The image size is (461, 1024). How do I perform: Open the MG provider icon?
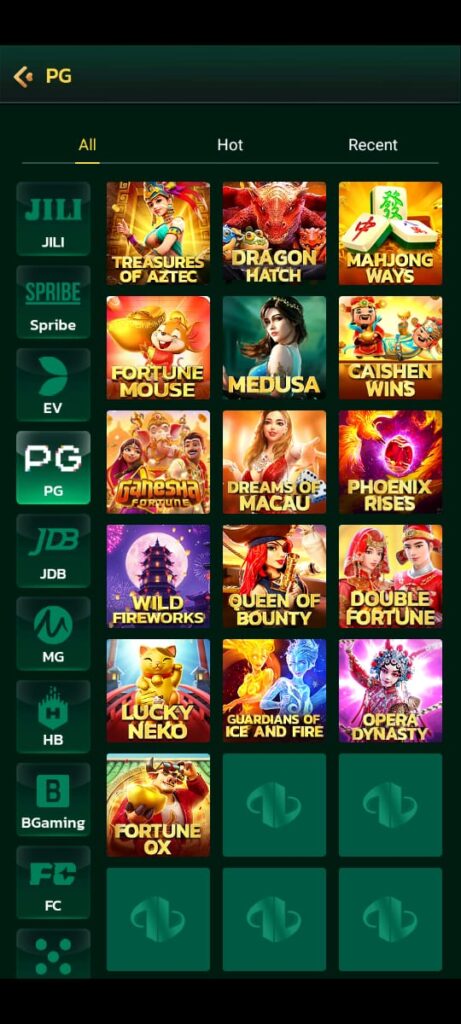(x=53, y=633)
